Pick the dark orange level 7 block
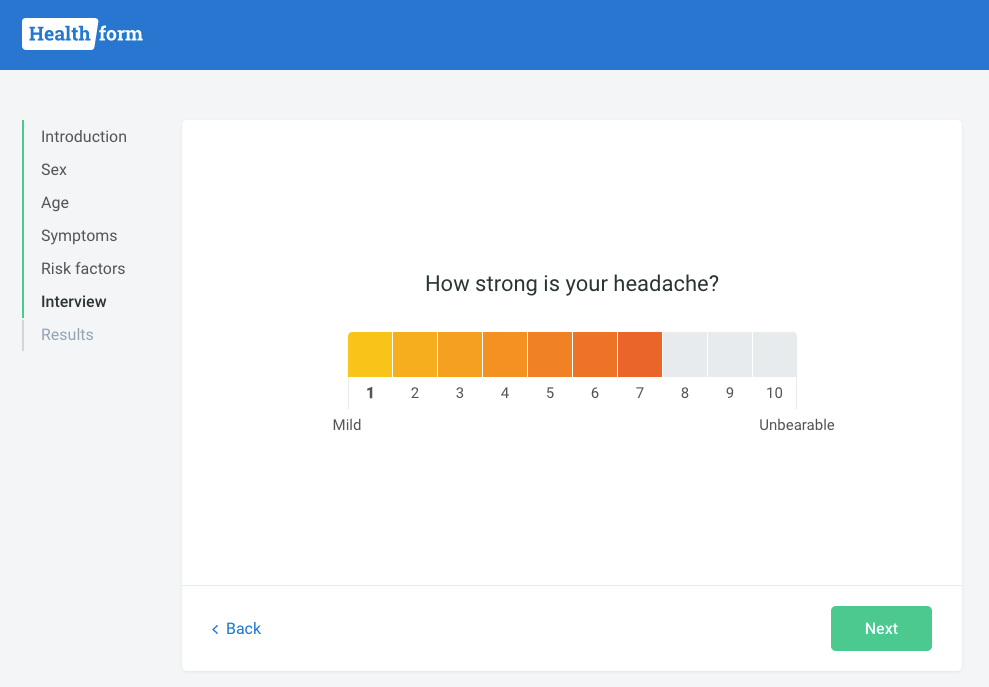Viewport: 989px width, 687px height. (640, 355)
